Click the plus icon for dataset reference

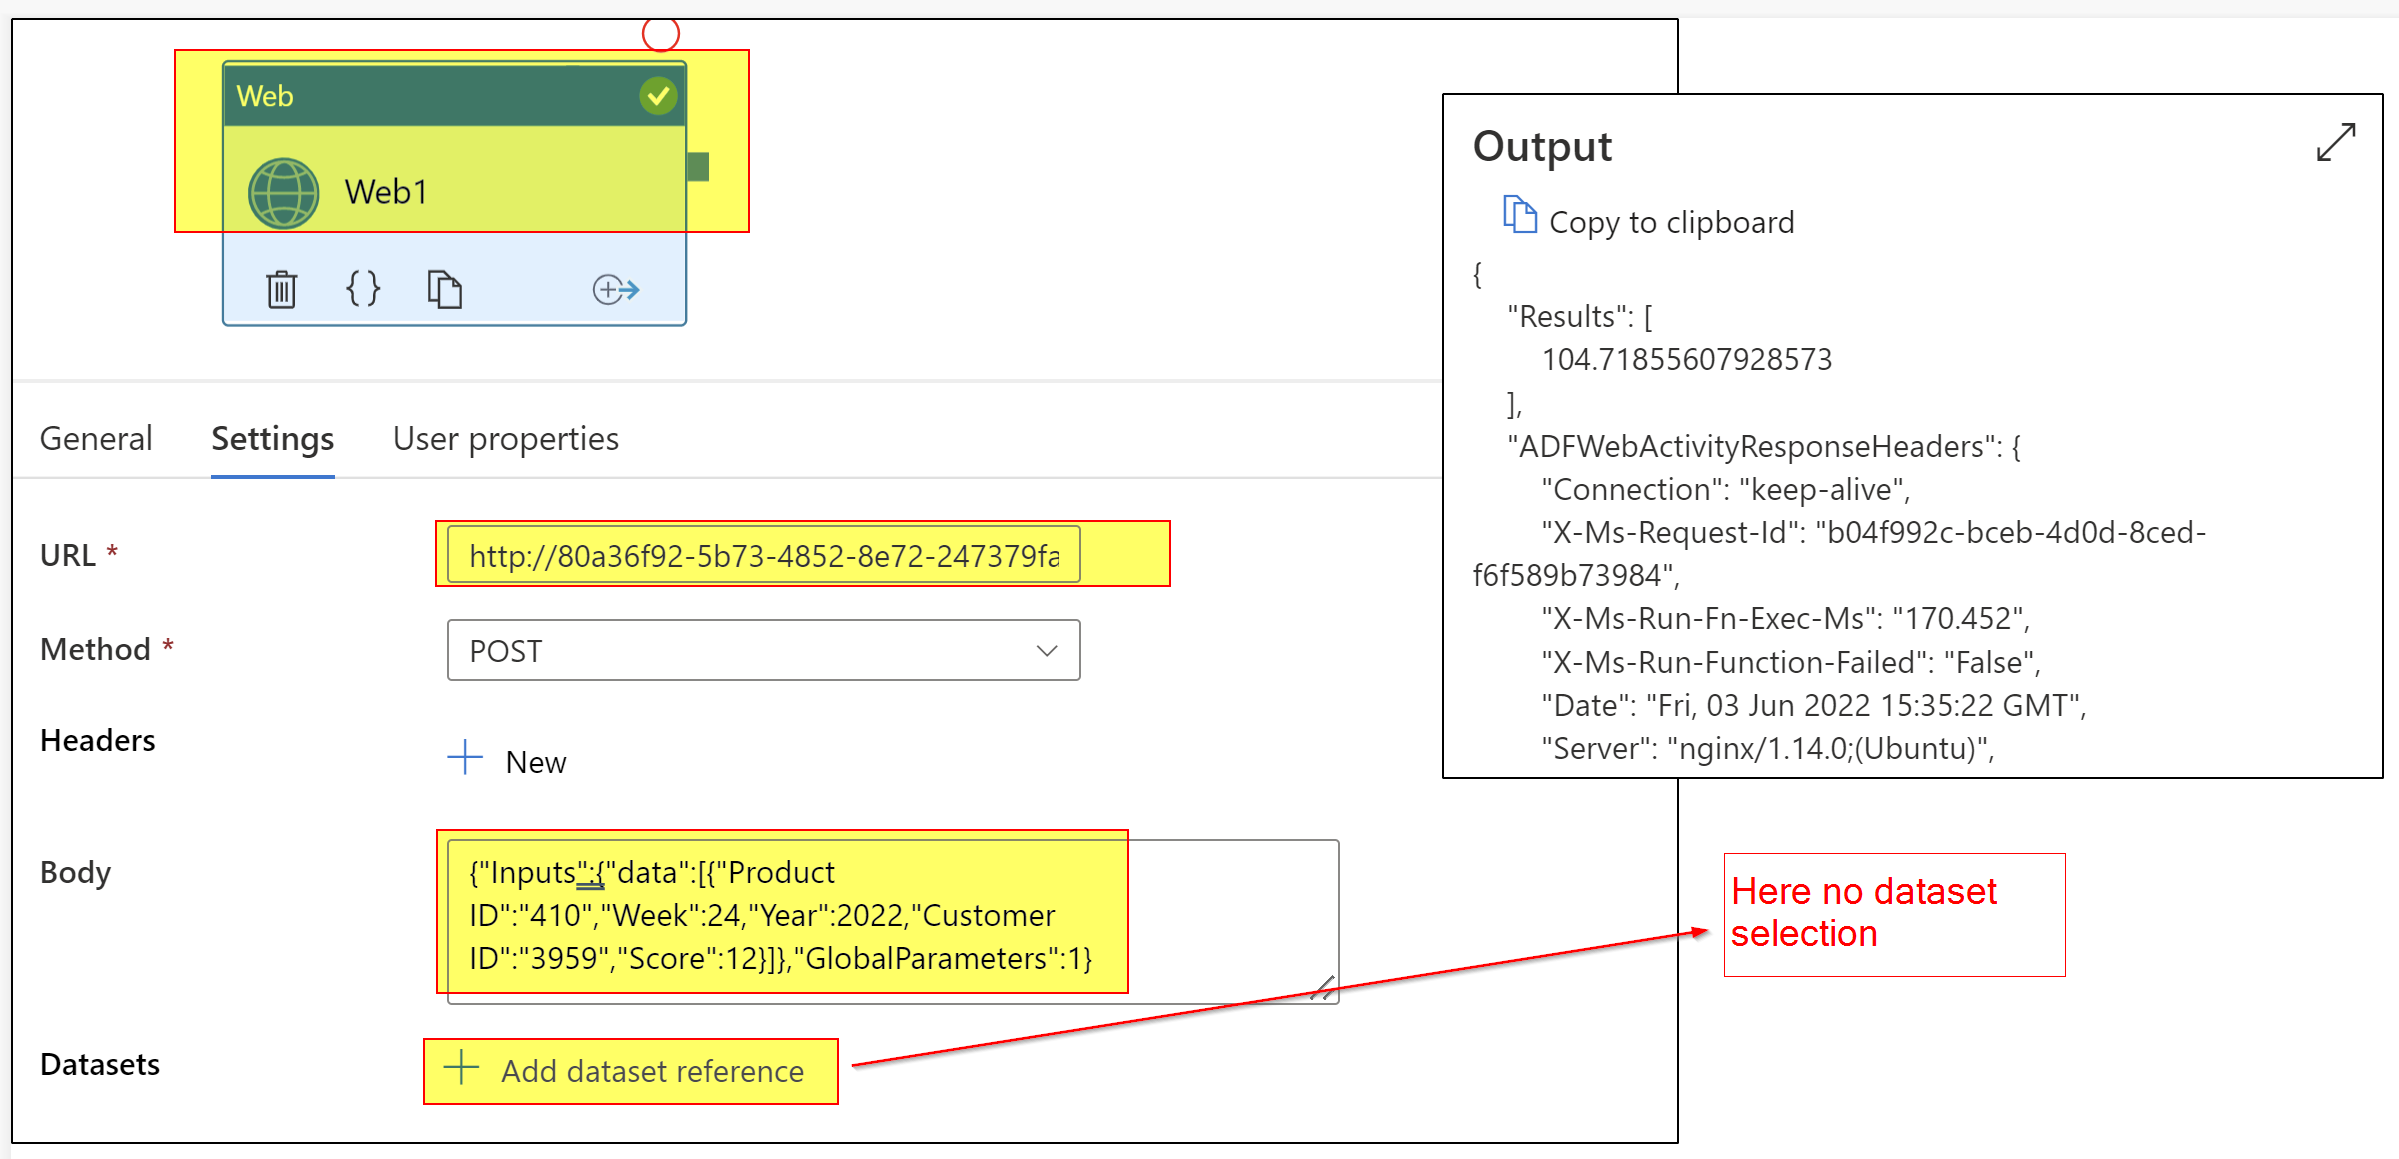[x=461, y=1067]
